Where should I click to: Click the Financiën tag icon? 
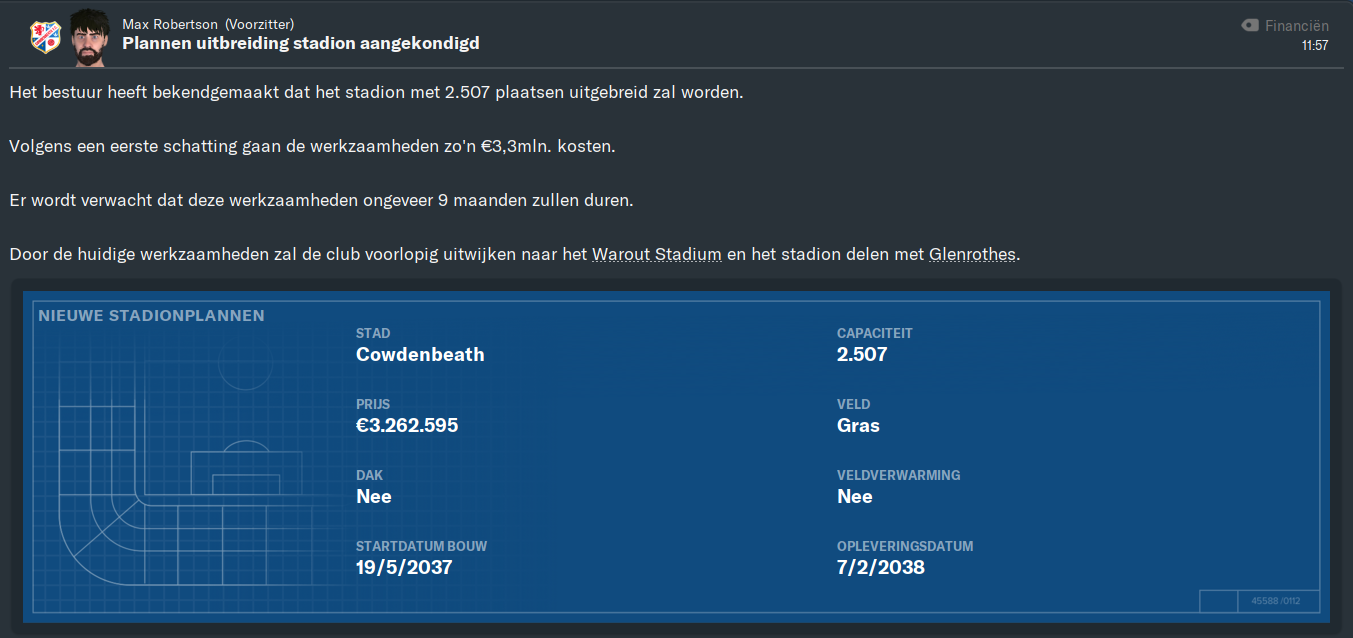[x=1250, y=26]
